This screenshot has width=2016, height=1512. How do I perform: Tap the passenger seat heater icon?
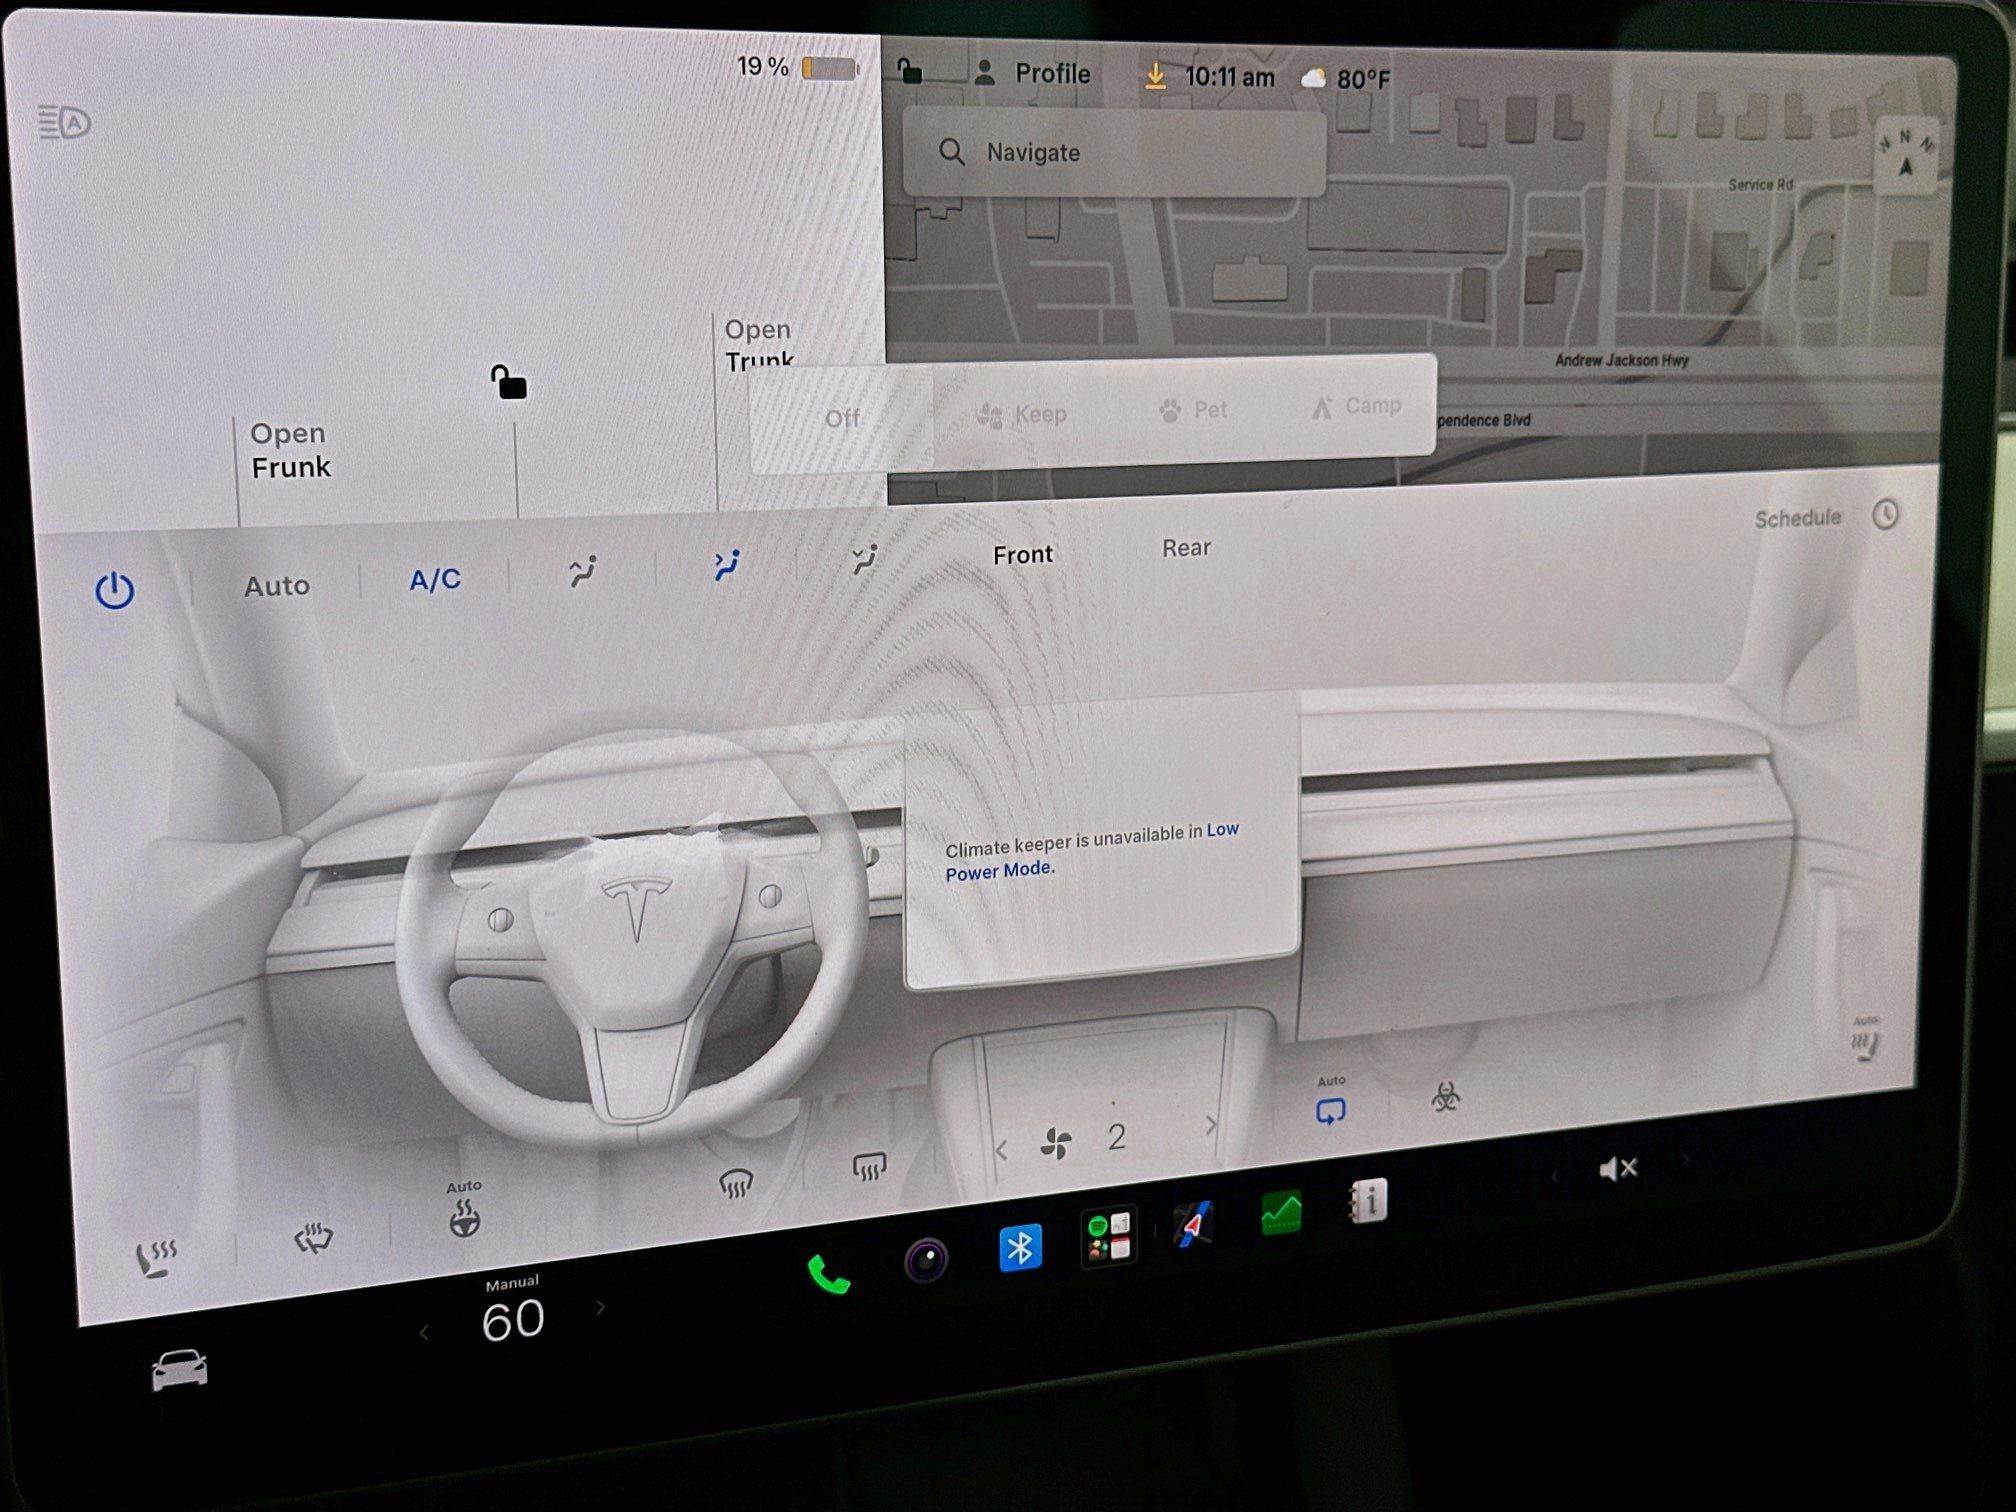coord(1865,1041)
